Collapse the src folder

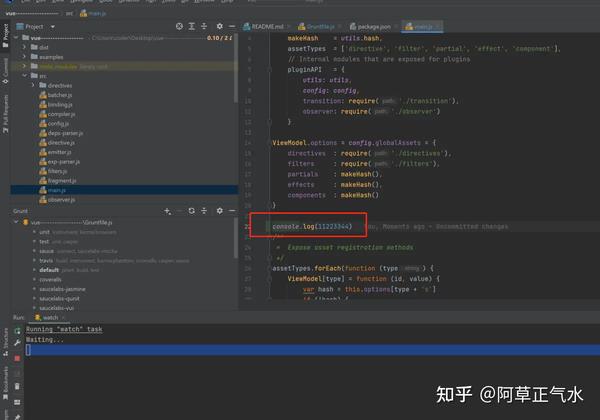tap(24, 76)
